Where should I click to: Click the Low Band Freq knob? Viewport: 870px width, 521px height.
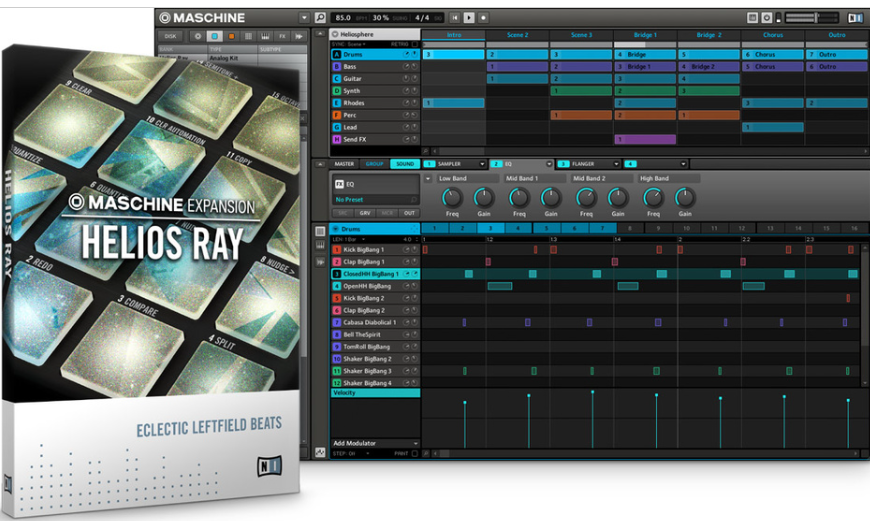452,198
